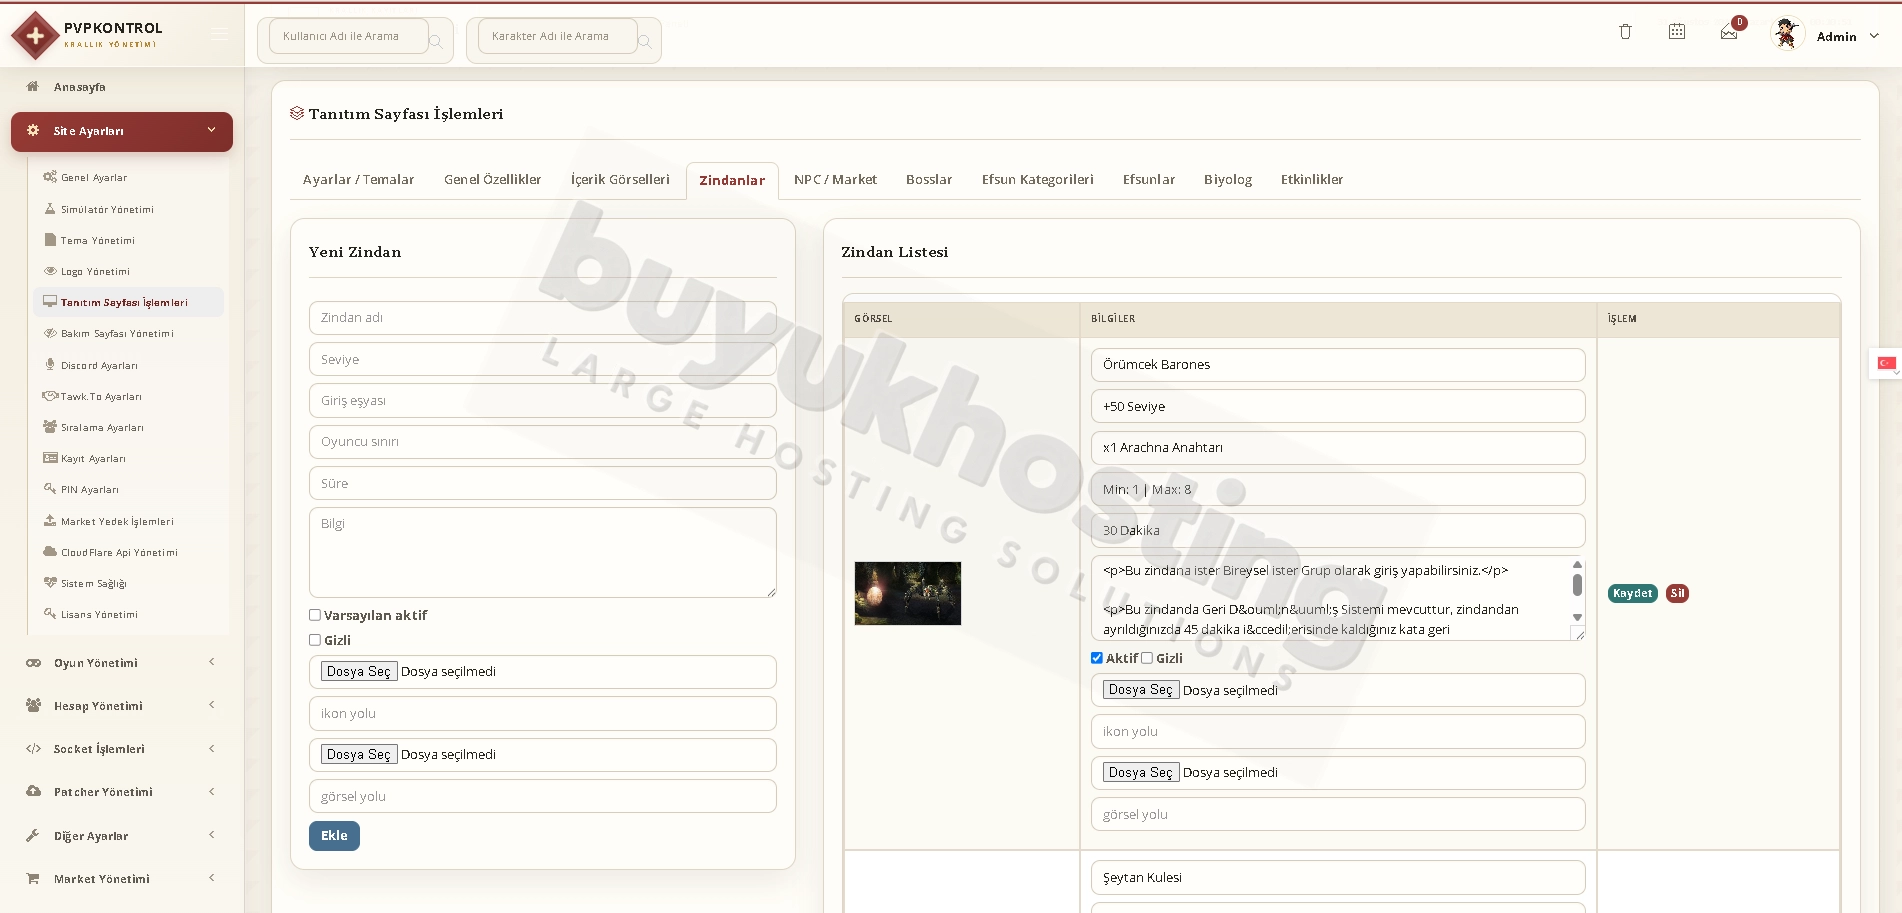This screenshot has width=1902, height=913.
Task: Open the inbox notifications icon
Action: click(x=1729, y=33)
